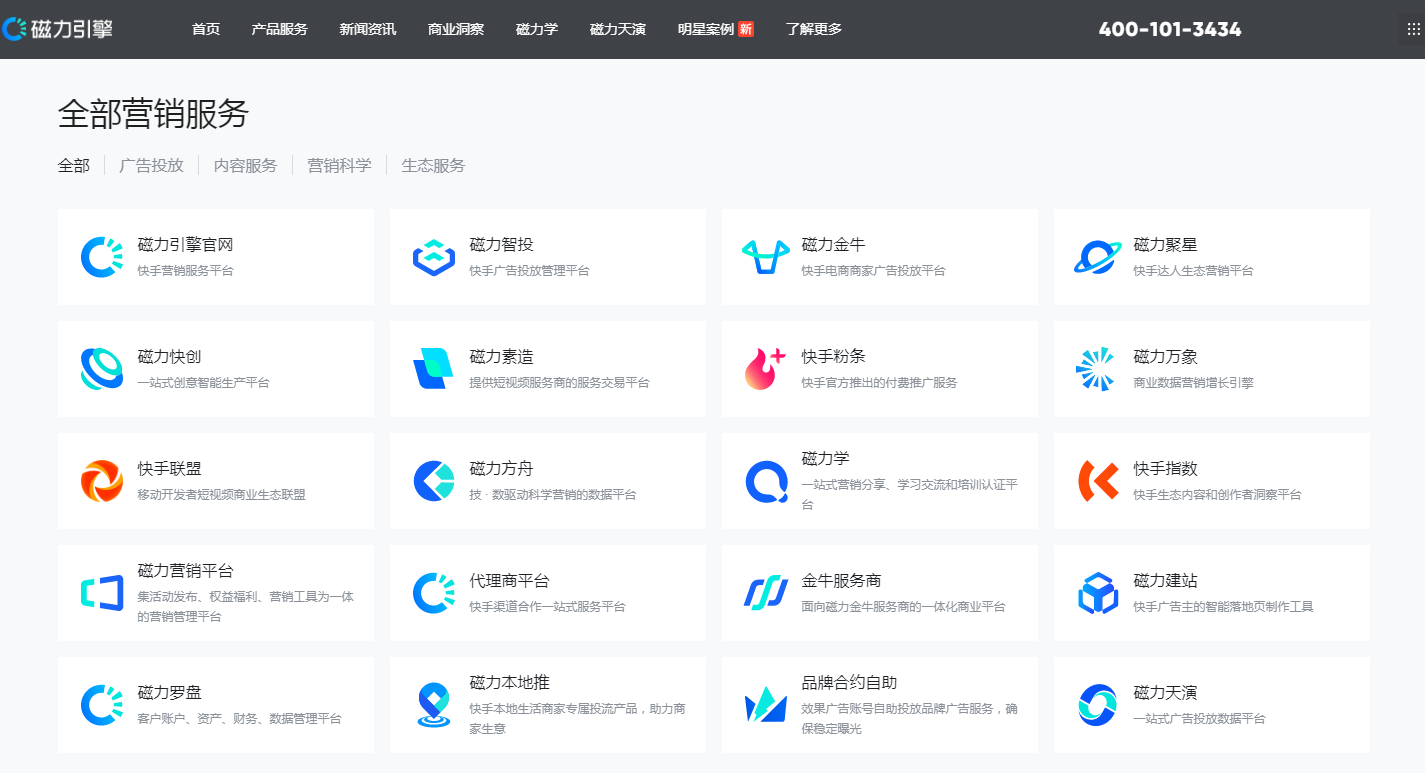Click the 快手指数 orange K icon
Viewport: 1425px width, 773px height.
pyautogui.click(x=1097, y=480)
